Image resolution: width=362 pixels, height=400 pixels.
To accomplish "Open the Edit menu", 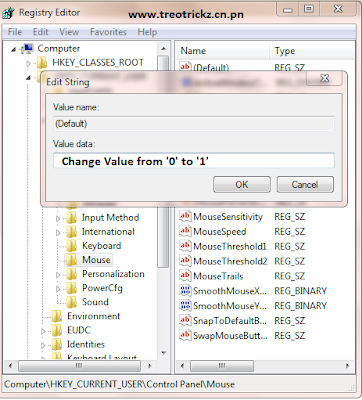I will pyautogui.click(x=40, y=32).
